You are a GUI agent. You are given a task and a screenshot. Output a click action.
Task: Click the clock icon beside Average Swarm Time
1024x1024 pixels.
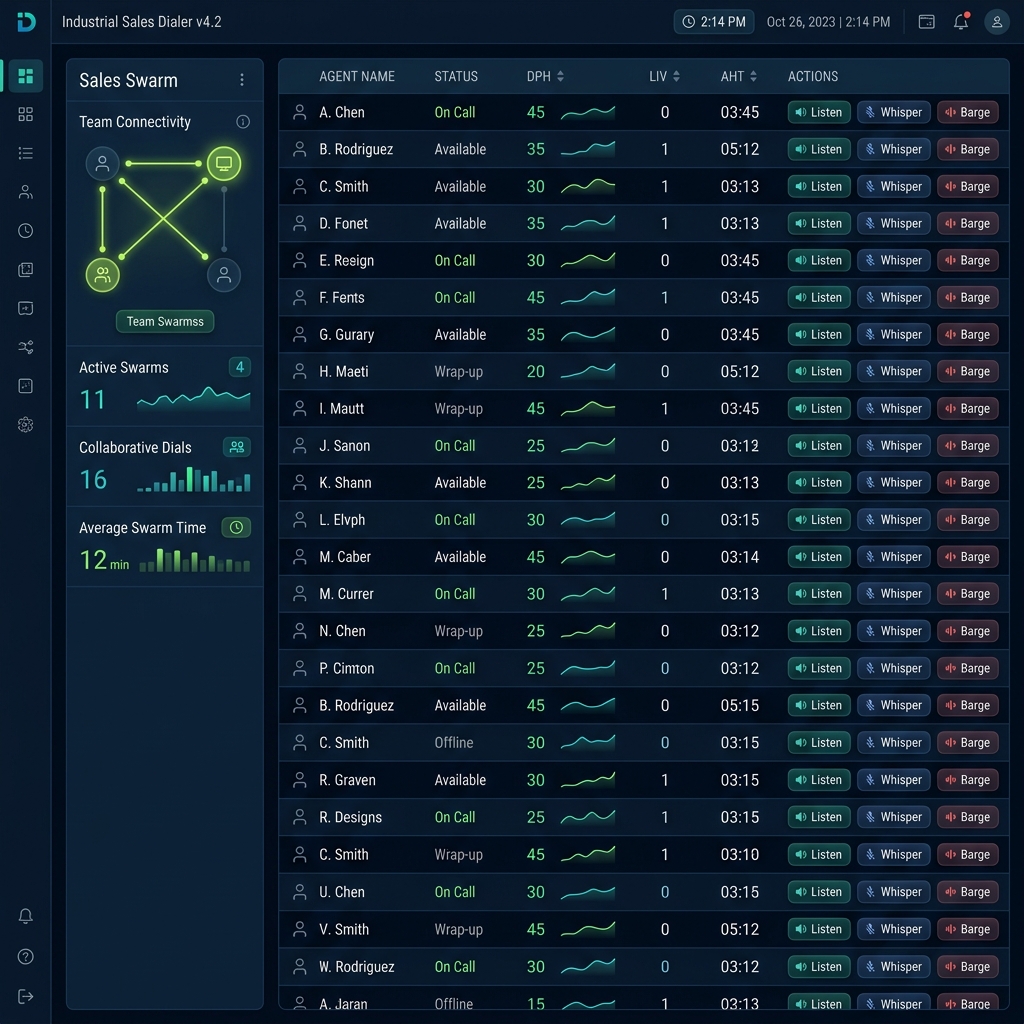point(236,527)
